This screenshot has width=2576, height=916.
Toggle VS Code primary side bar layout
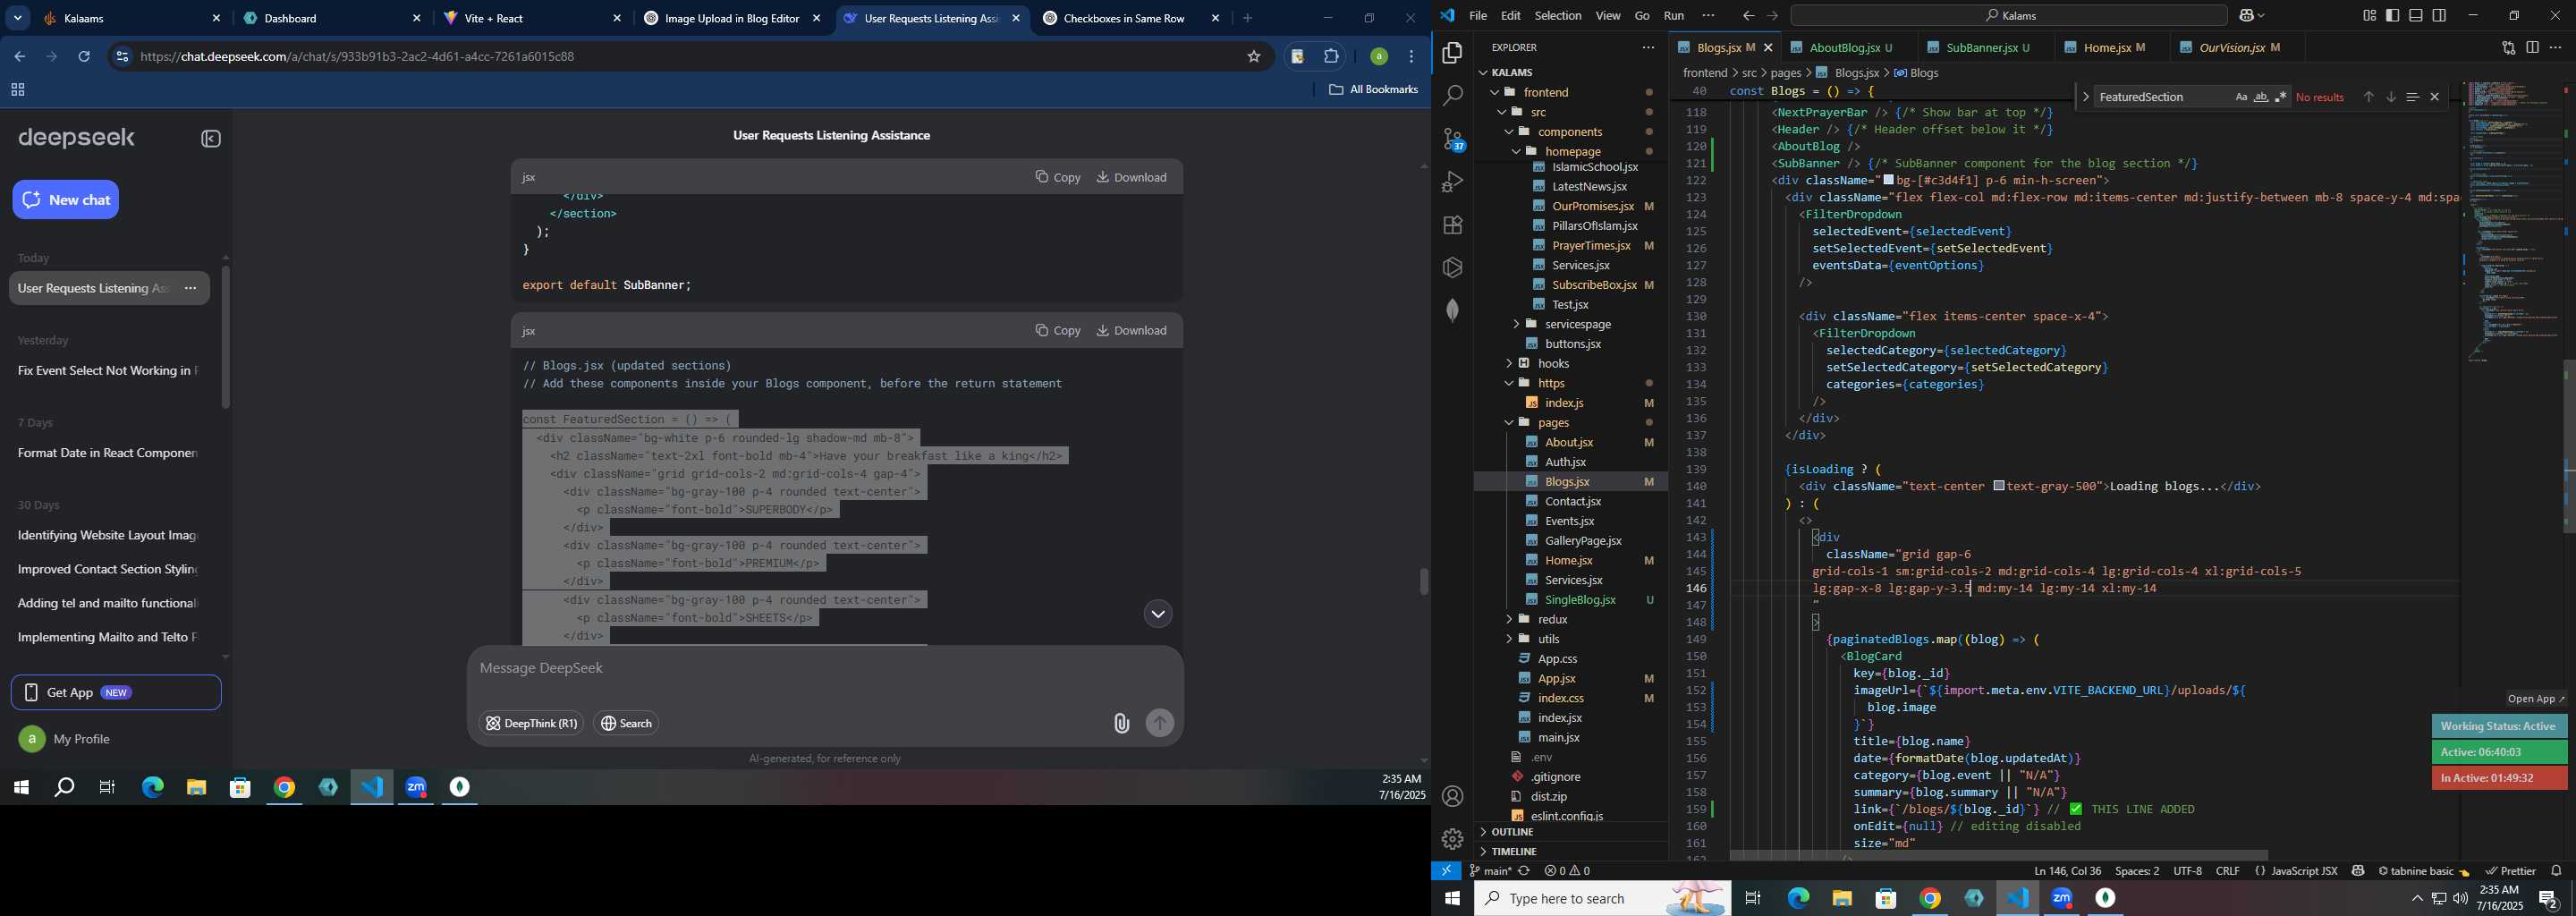[2392, 15]
